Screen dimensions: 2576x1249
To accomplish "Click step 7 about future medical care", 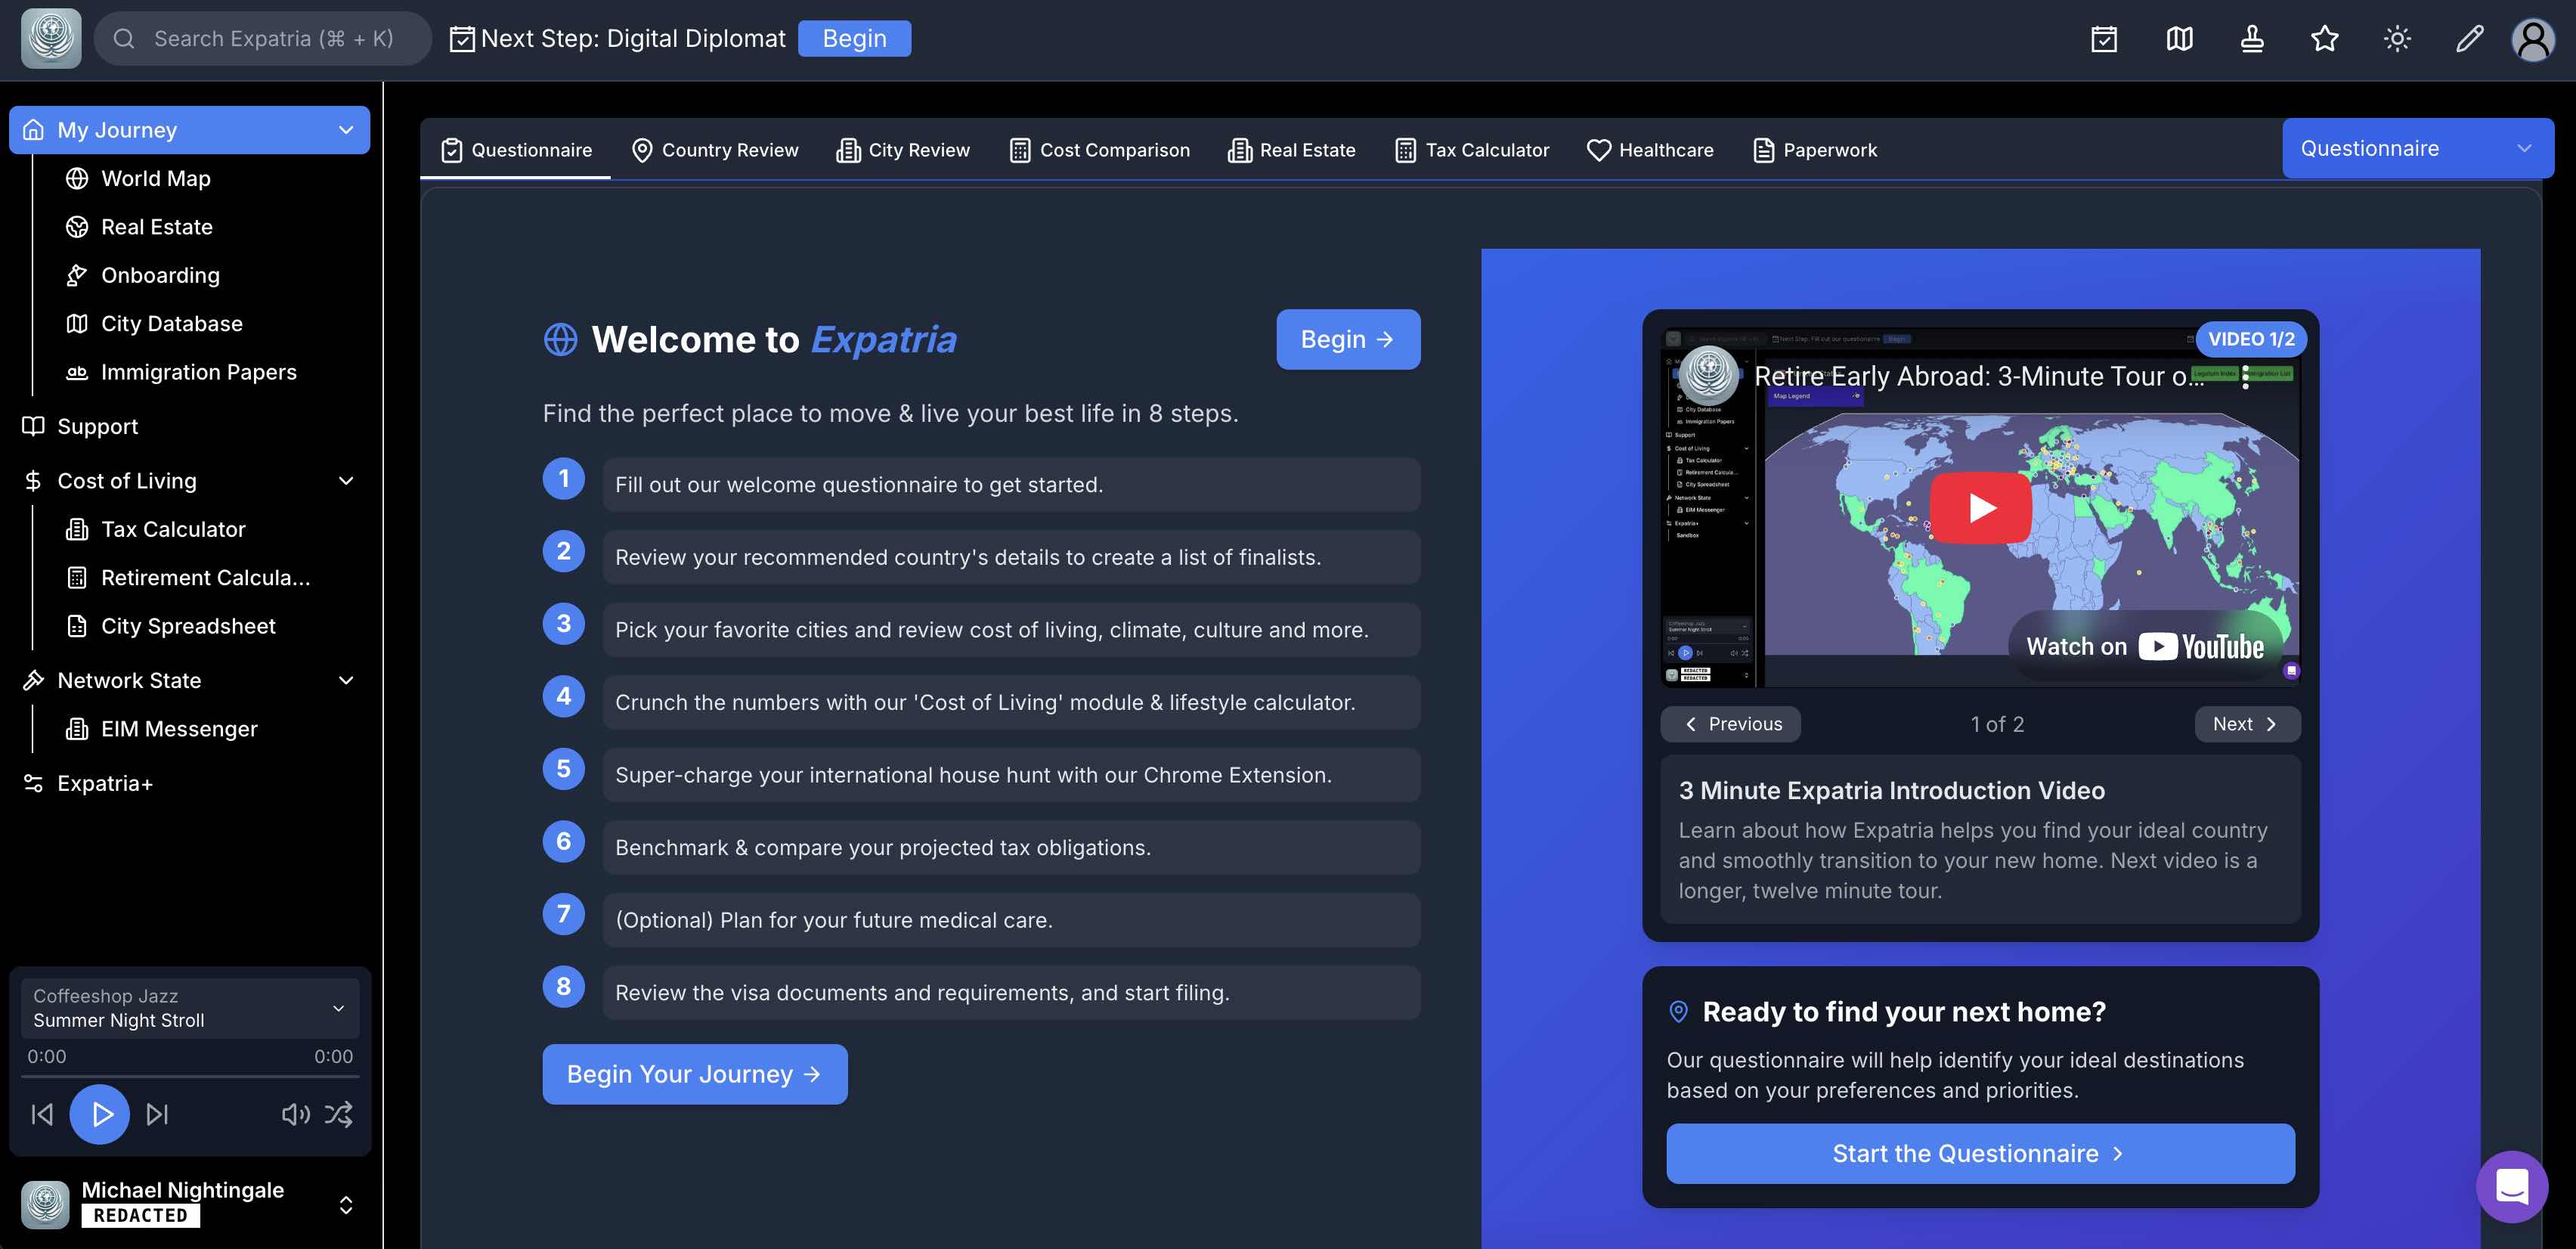I will (x=1011, y=920).
